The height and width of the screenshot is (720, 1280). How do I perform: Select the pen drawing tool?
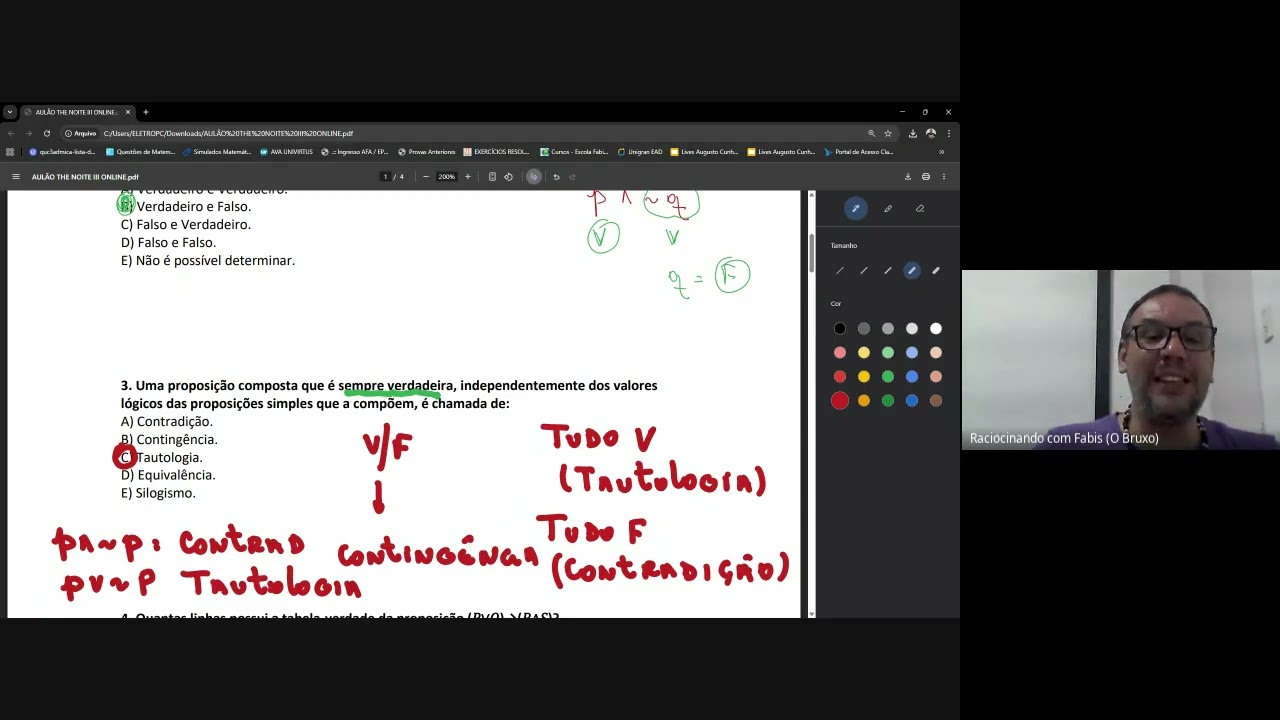[855, 208]
